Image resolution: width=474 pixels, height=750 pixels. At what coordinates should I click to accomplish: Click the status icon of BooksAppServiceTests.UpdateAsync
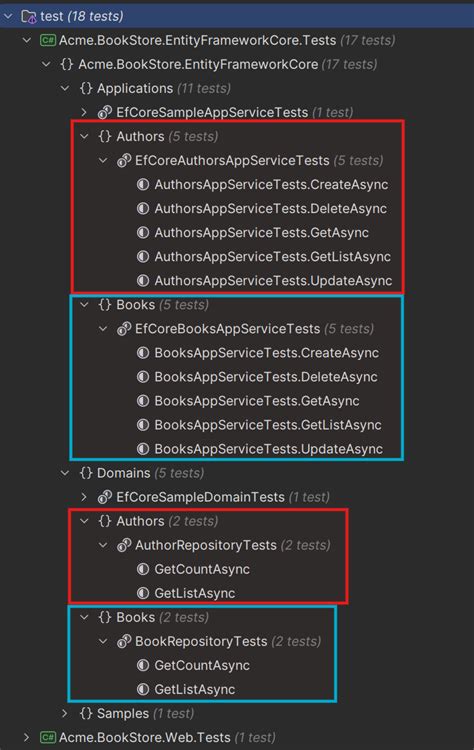coord(143,449)
